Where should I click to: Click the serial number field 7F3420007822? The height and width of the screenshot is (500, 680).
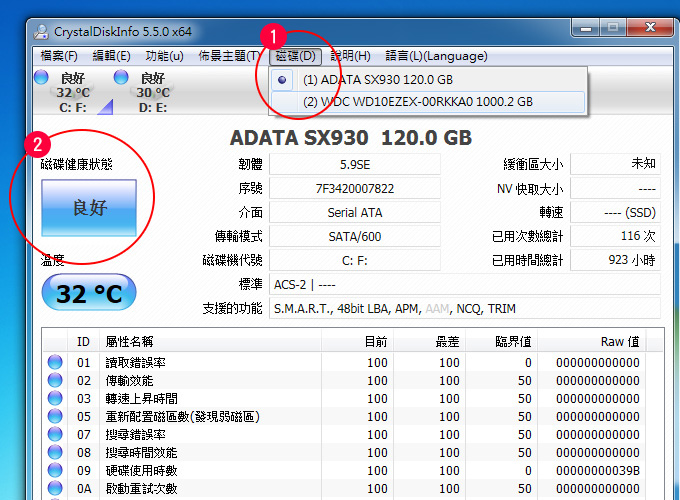pos(355,189)
